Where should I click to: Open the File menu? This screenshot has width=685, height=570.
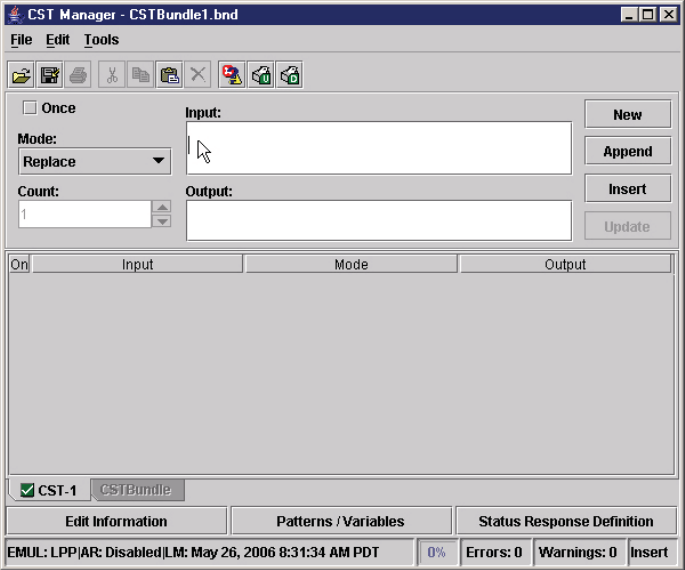[21, 40]
